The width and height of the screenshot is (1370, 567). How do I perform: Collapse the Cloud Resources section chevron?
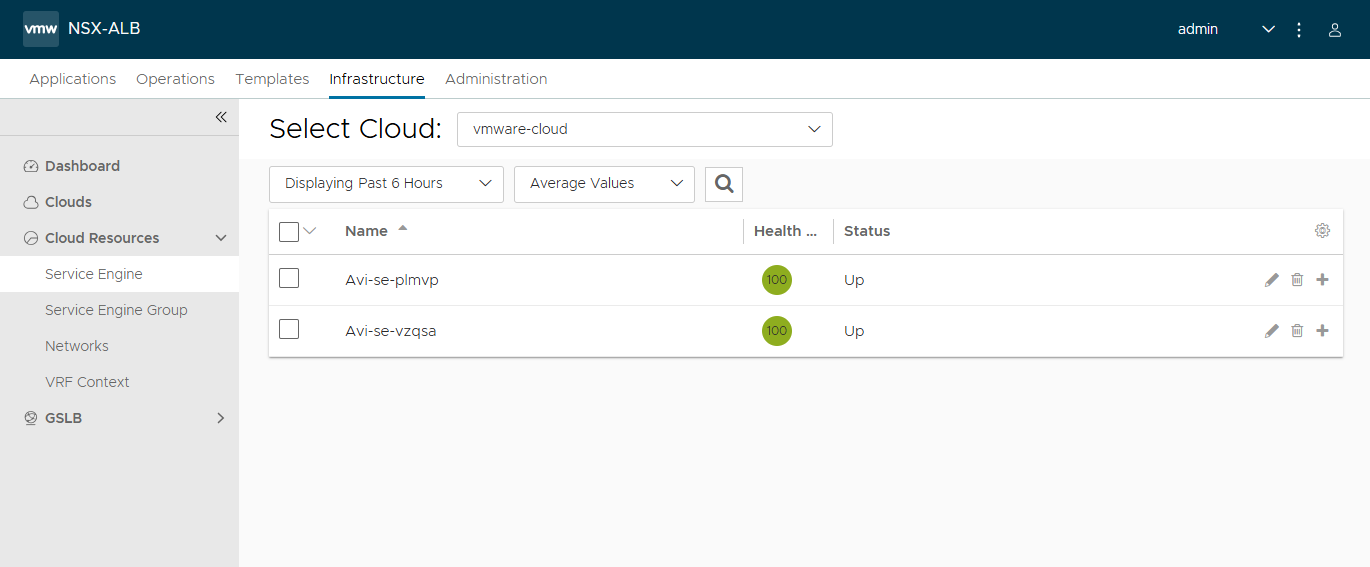point(221,238)
